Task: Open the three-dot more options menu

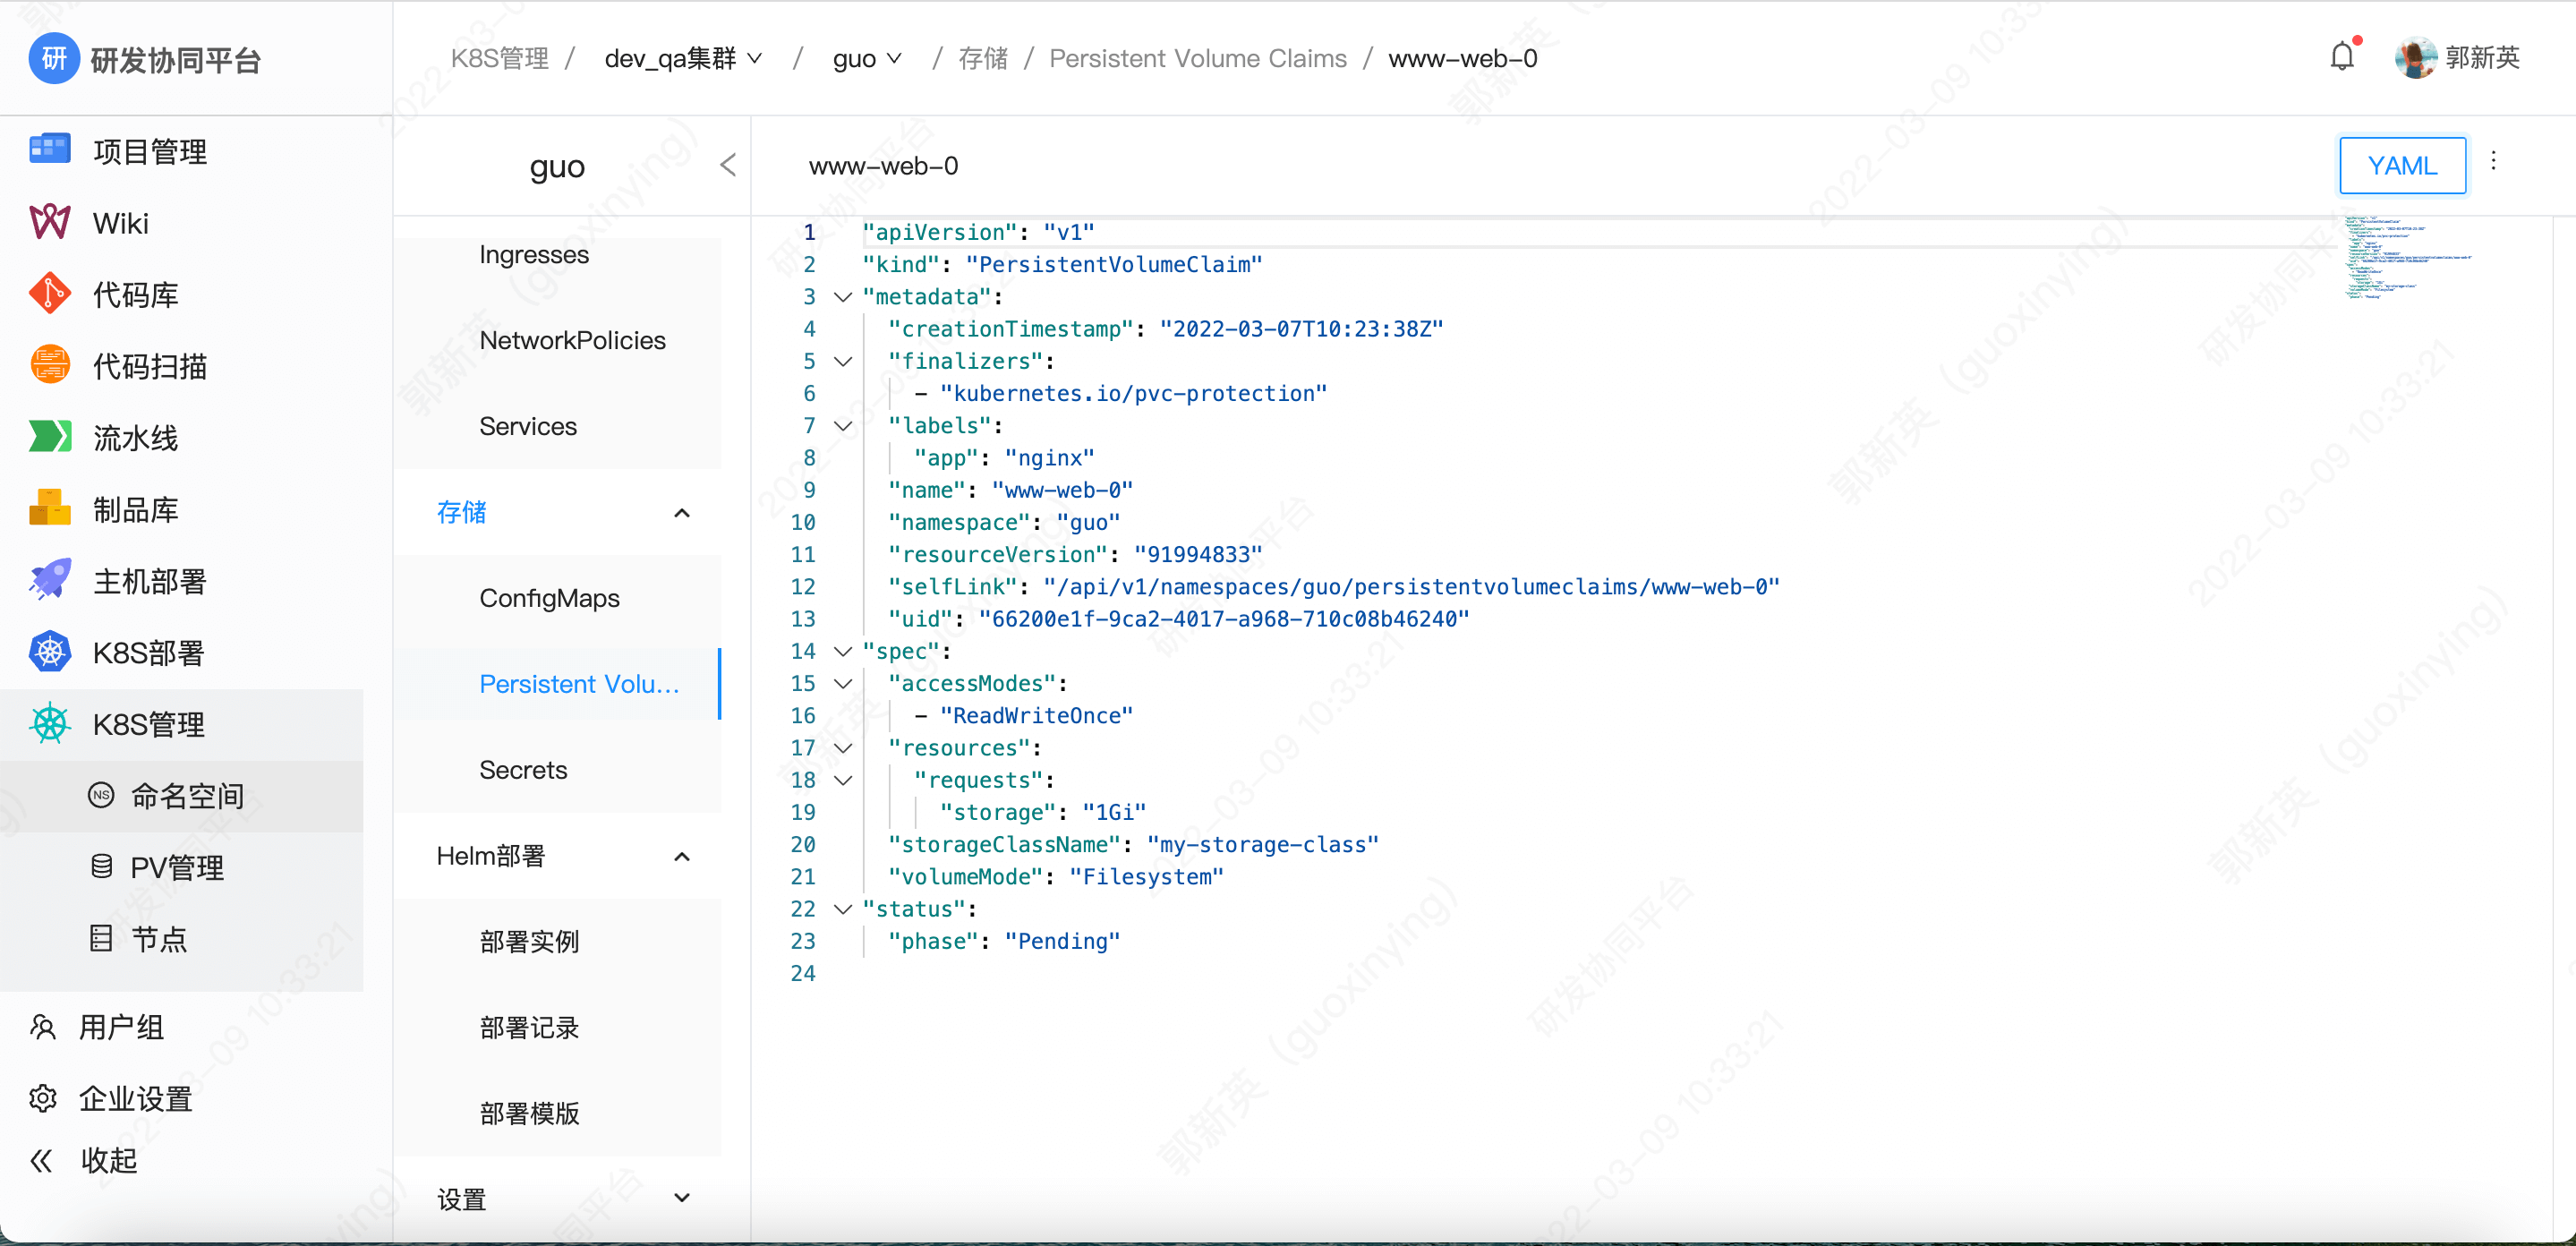Action: 2493,162
